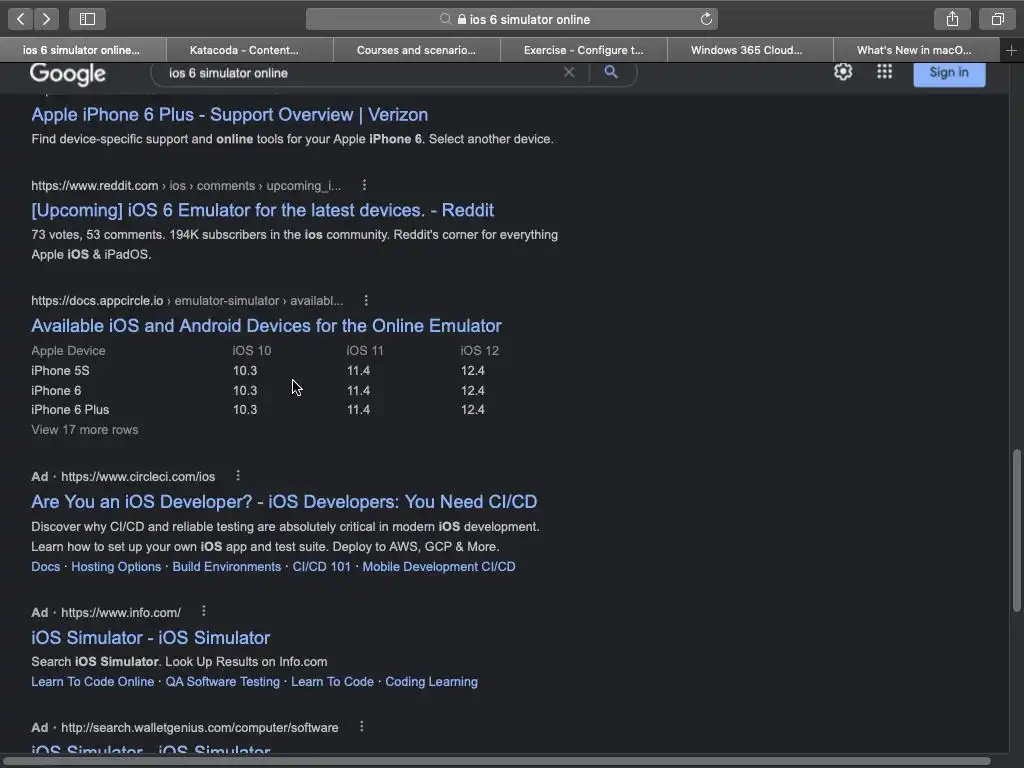The height and width of the screenshot is (768, 1024).
Task: Switch to Windows 365 Cloud tab
Action: tap(750, 50)
